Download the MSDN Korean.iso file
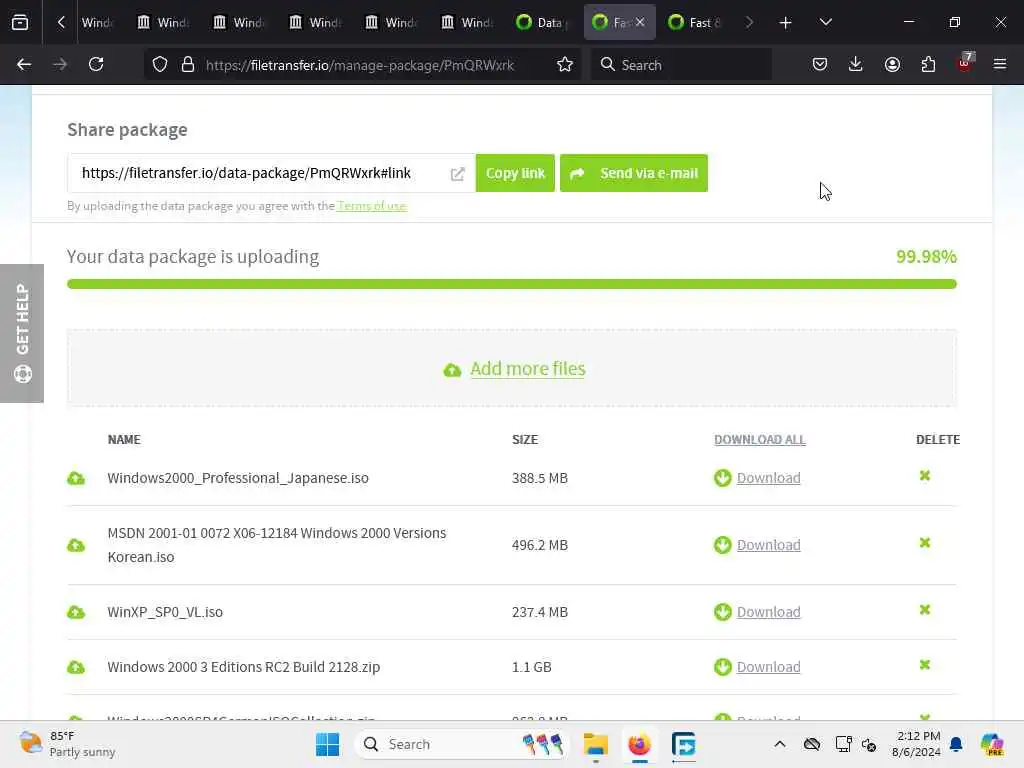This screenshot has height=768, width=1024. coord(769,545)
